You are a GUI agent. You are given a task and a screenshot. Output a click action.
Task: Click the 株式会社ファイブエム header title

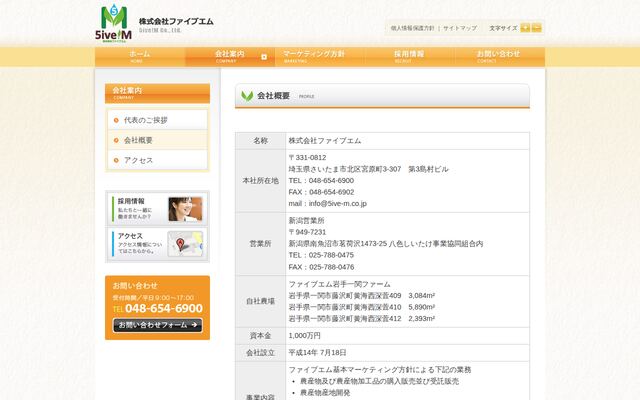click(176, 21)
